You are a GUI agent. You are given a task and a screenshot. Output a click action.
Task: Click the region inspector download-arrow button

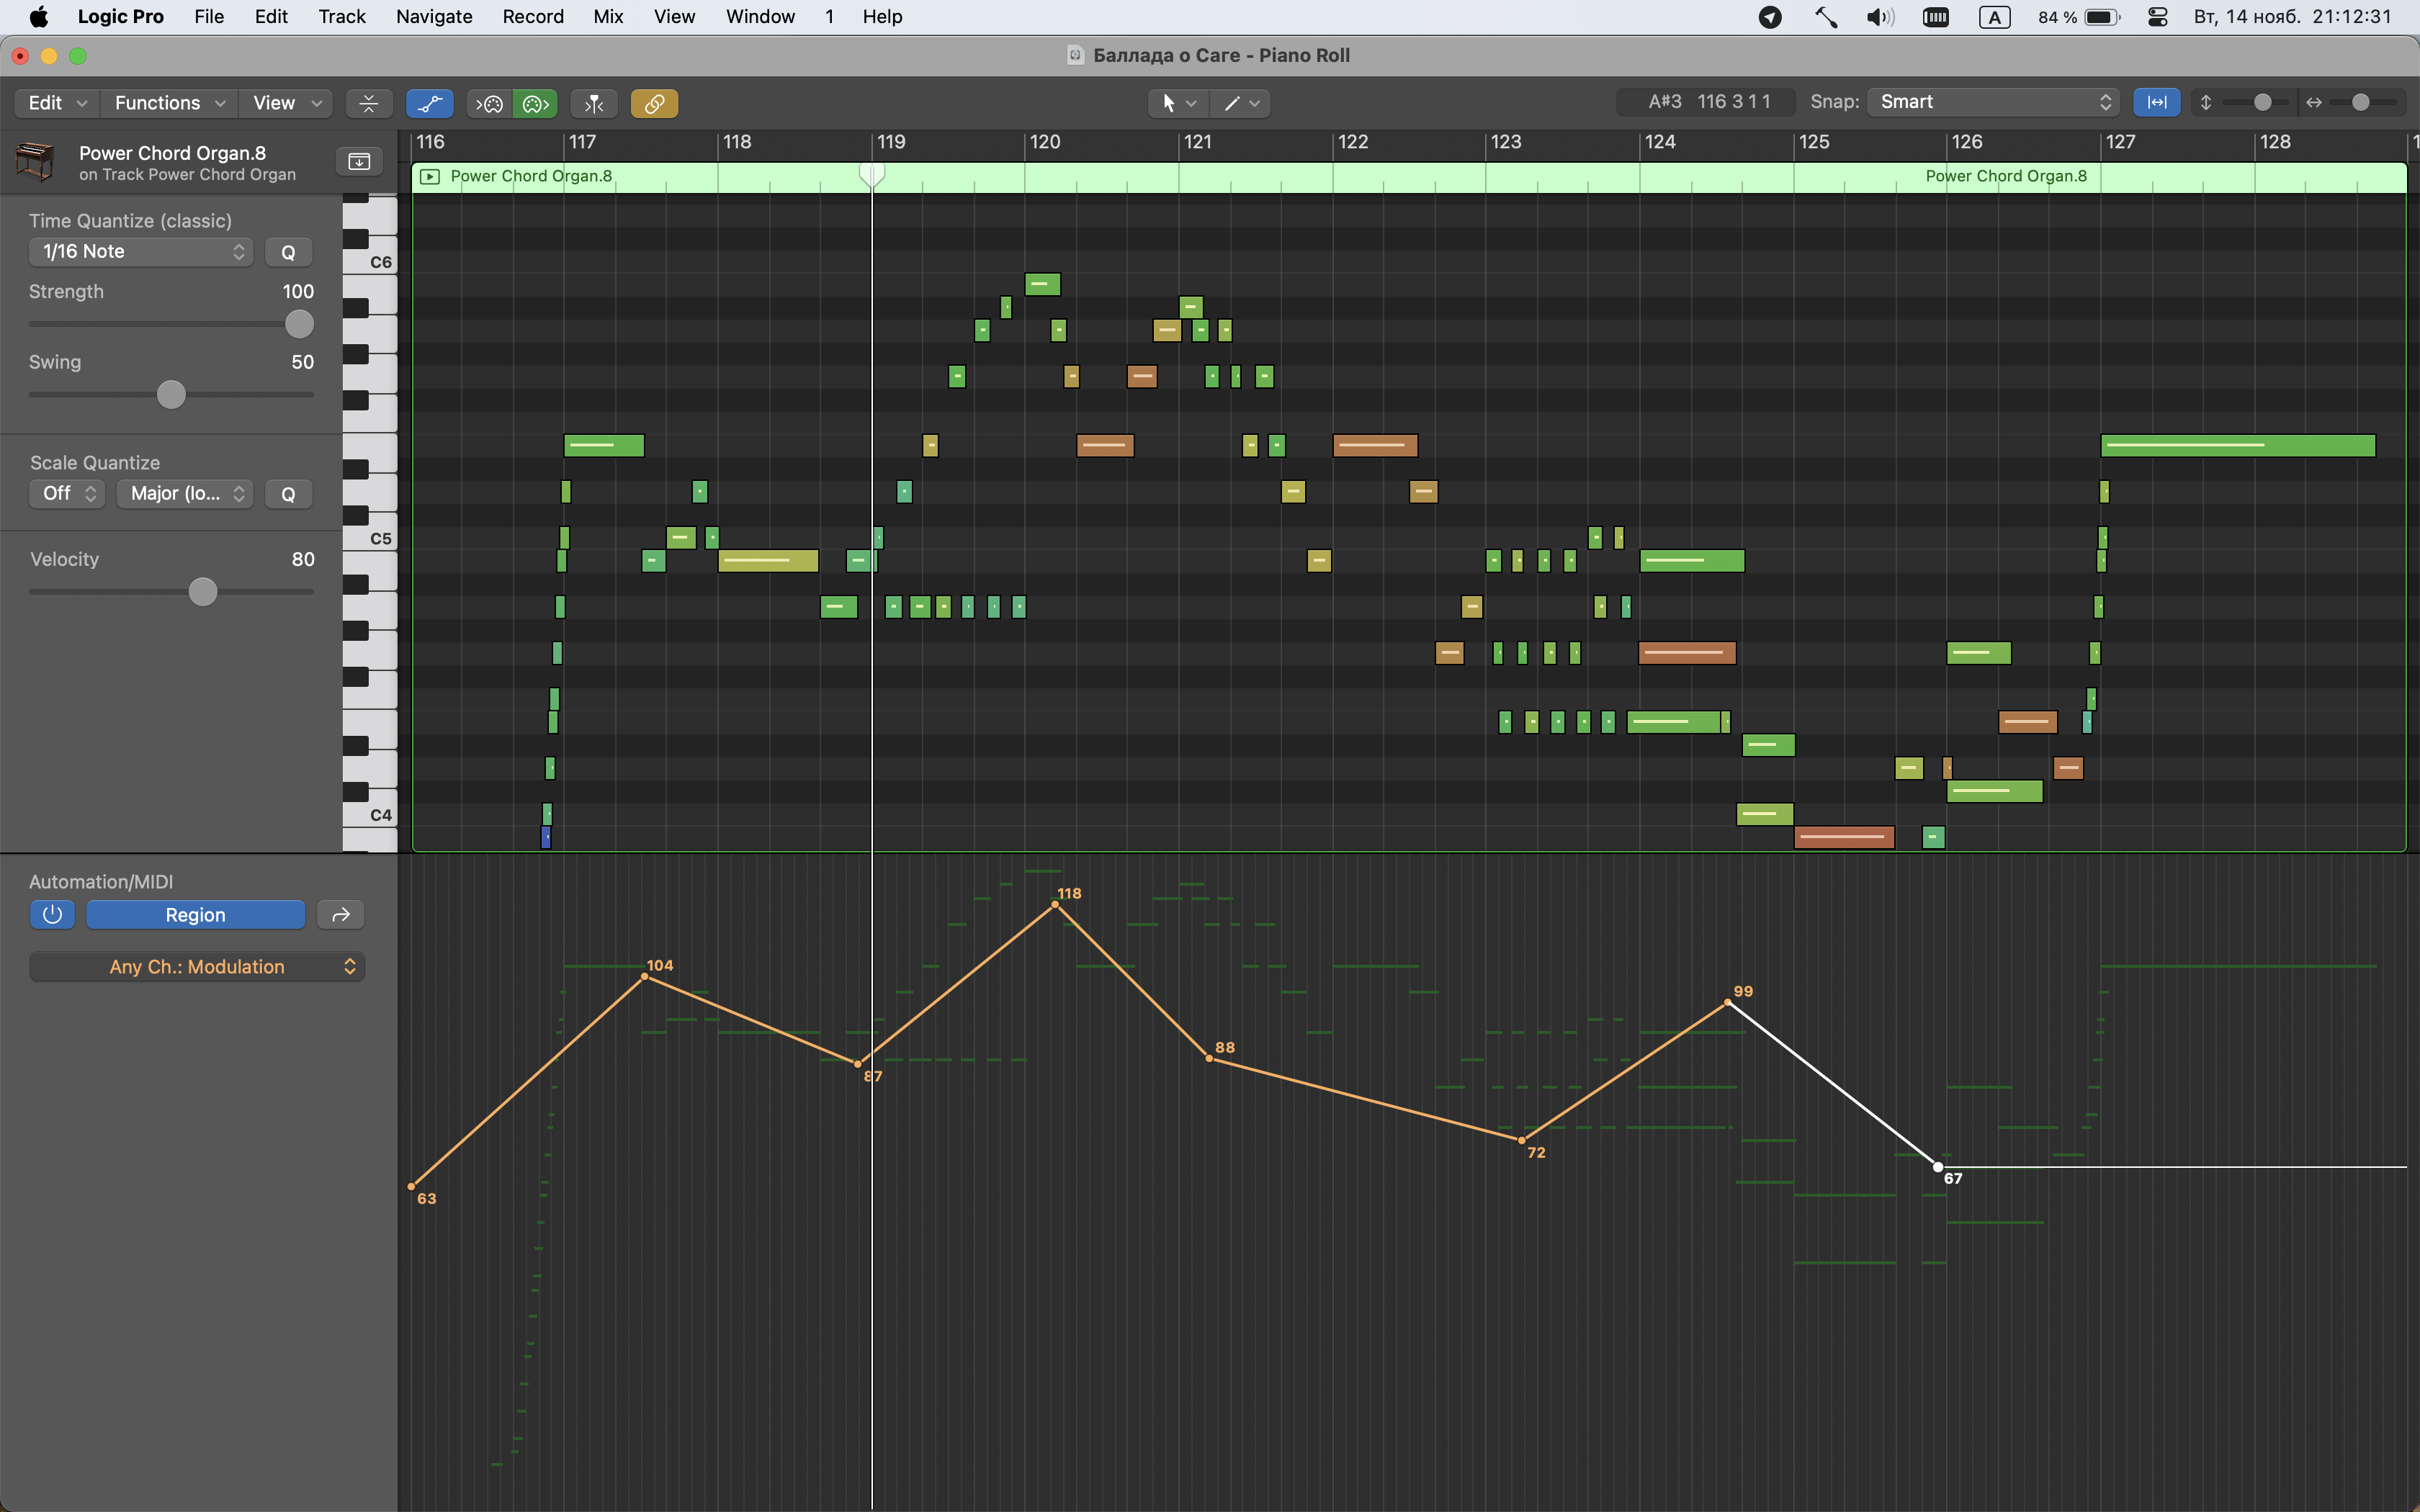point(359,161)
